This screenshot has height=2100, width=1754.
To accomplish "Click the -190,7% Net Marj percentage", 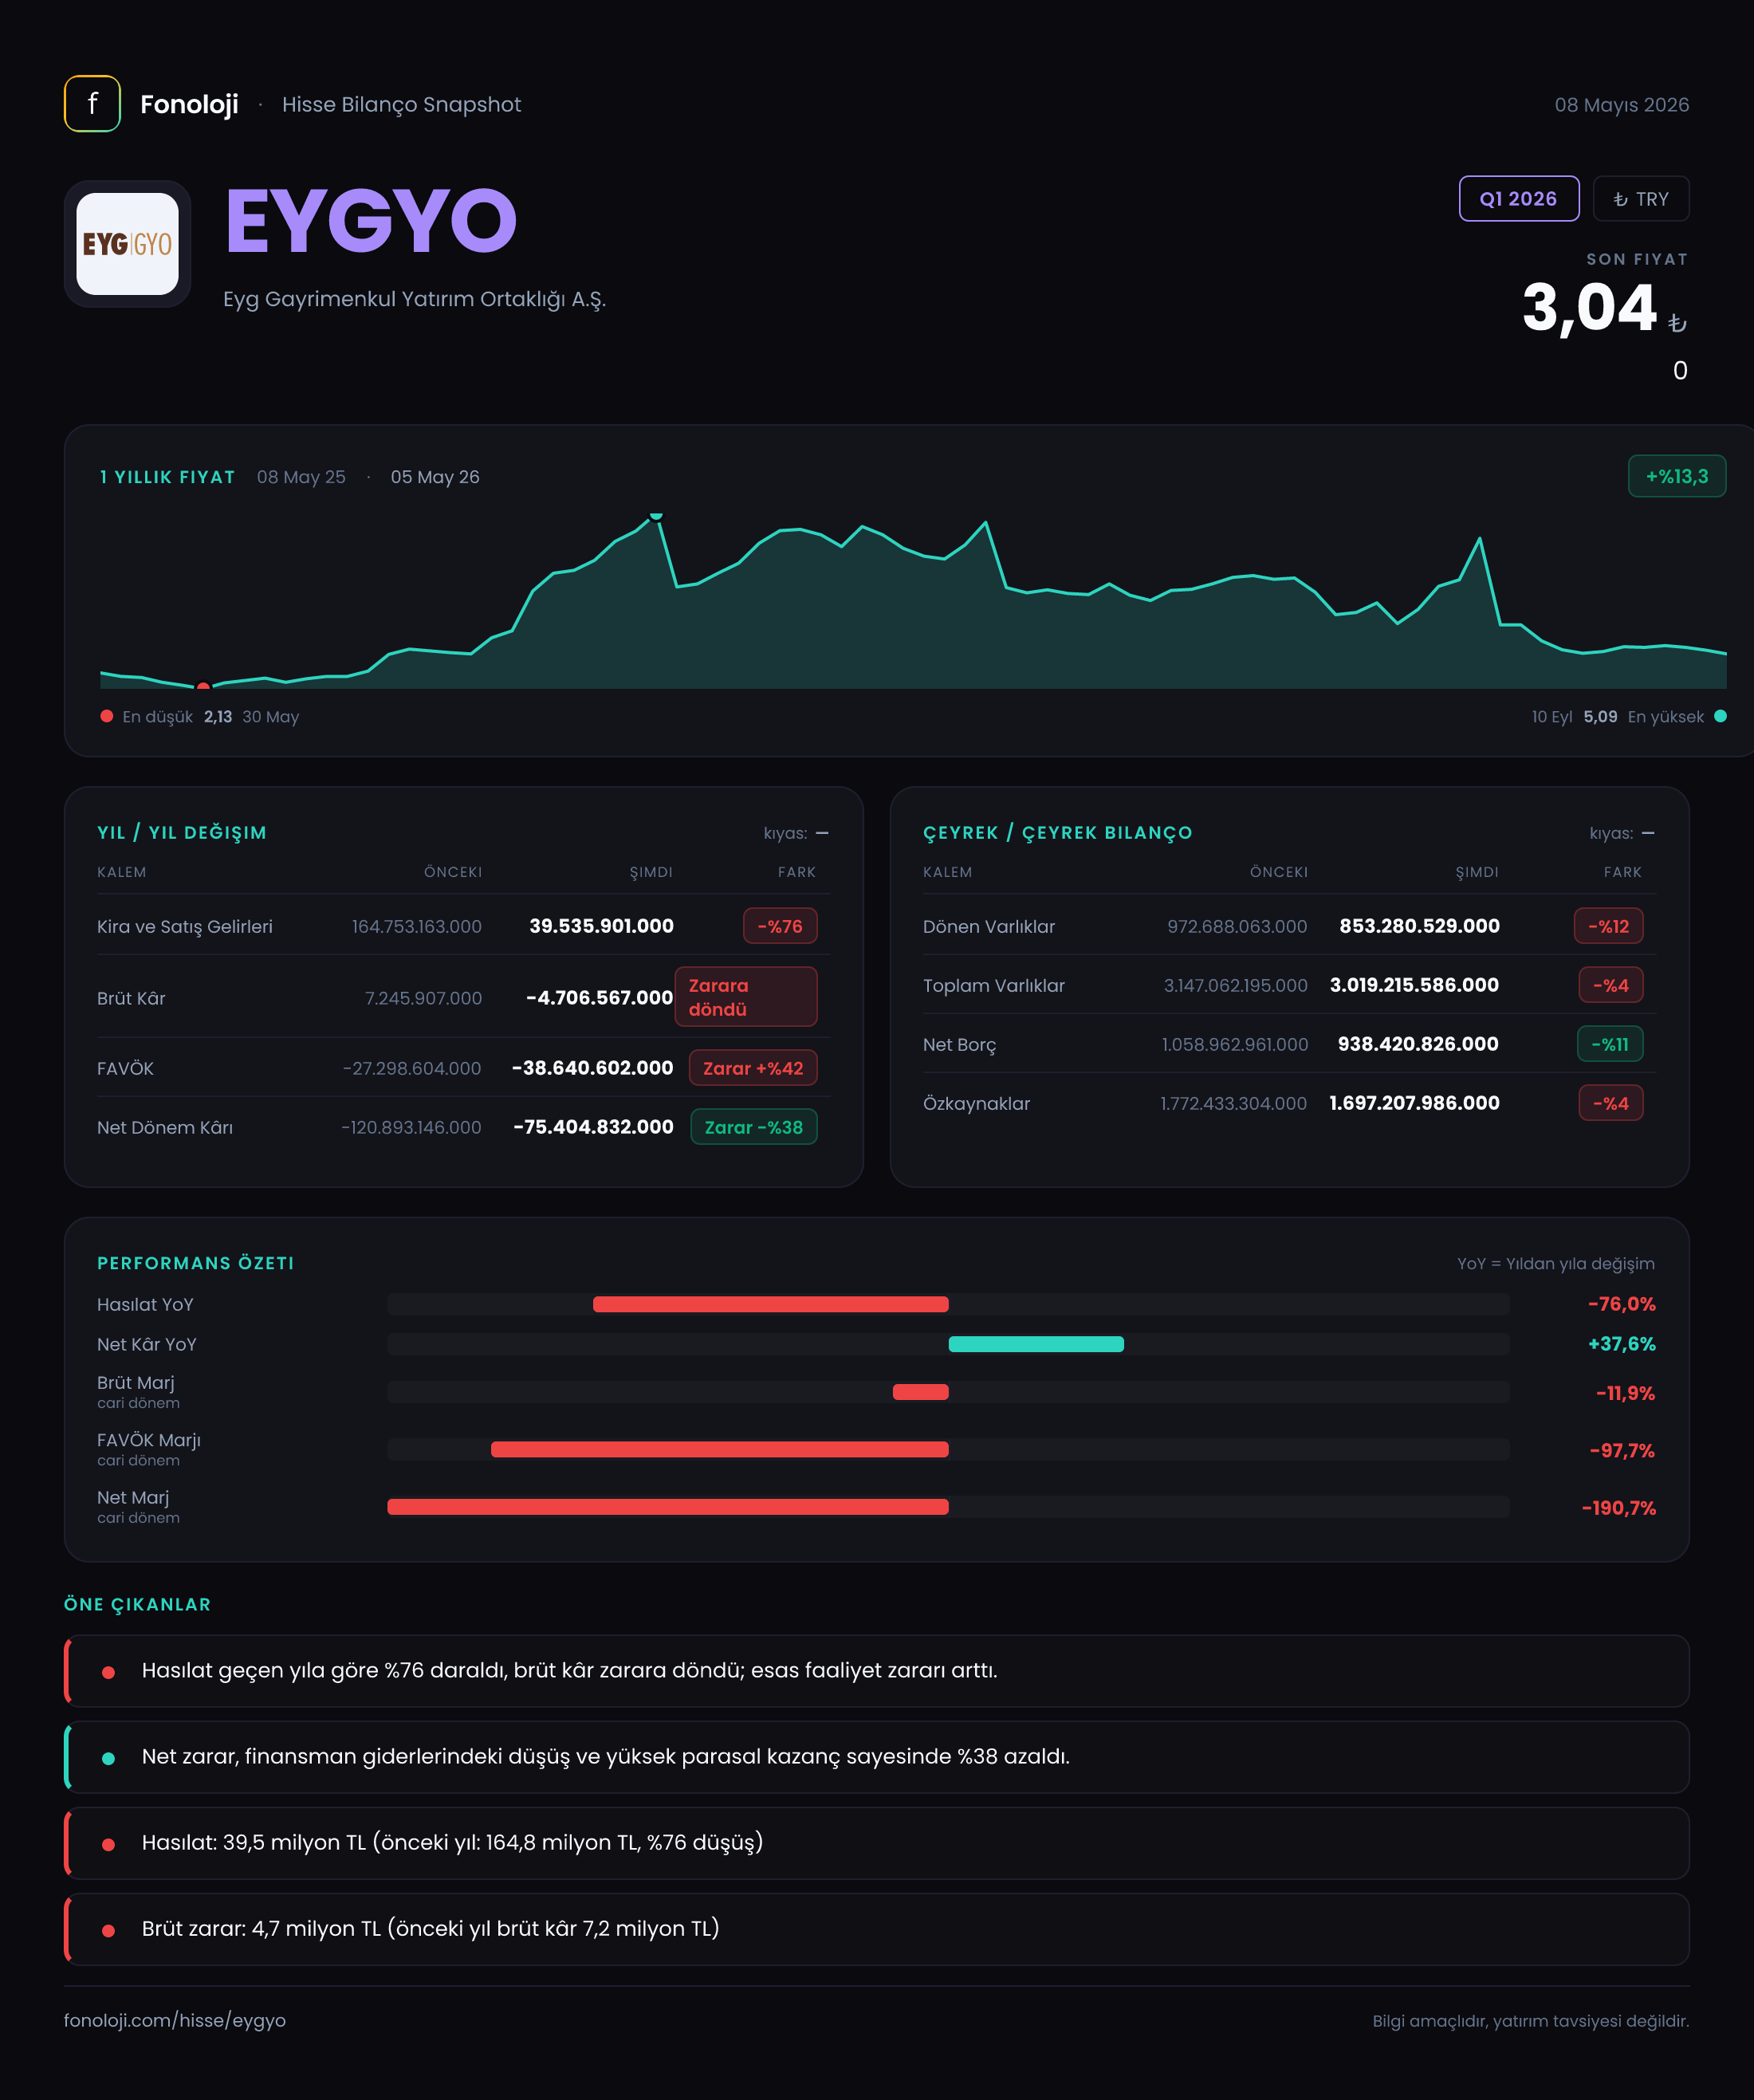I will (1618, 1508).
